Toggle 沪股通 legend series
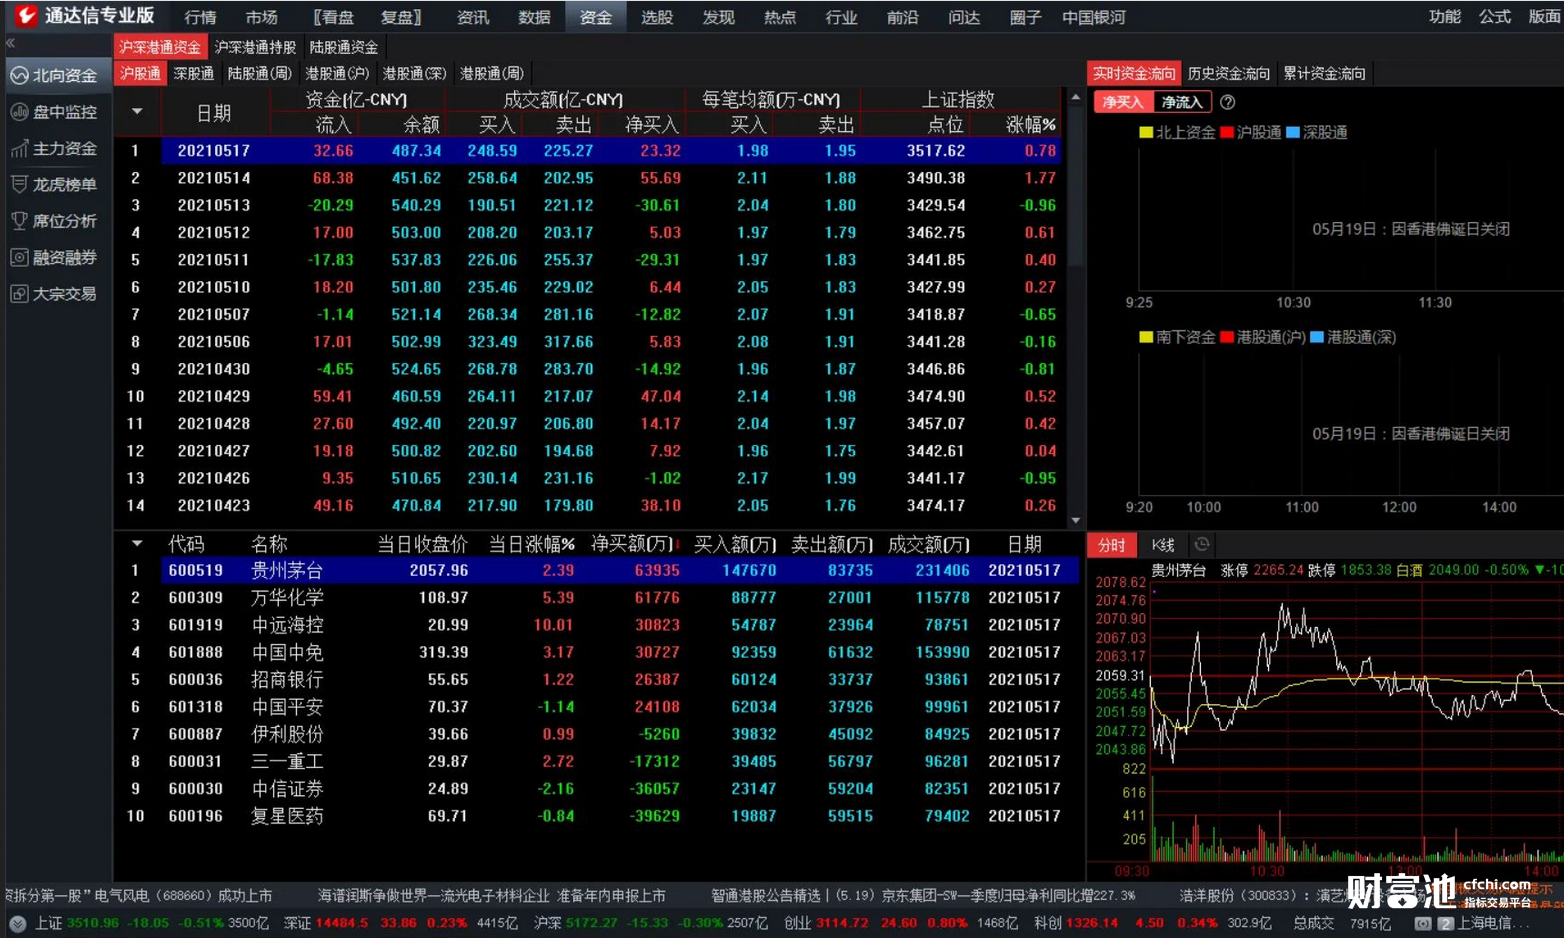Image resolution: width=1564 pixels, height=938 pixels. (1251, 132)
